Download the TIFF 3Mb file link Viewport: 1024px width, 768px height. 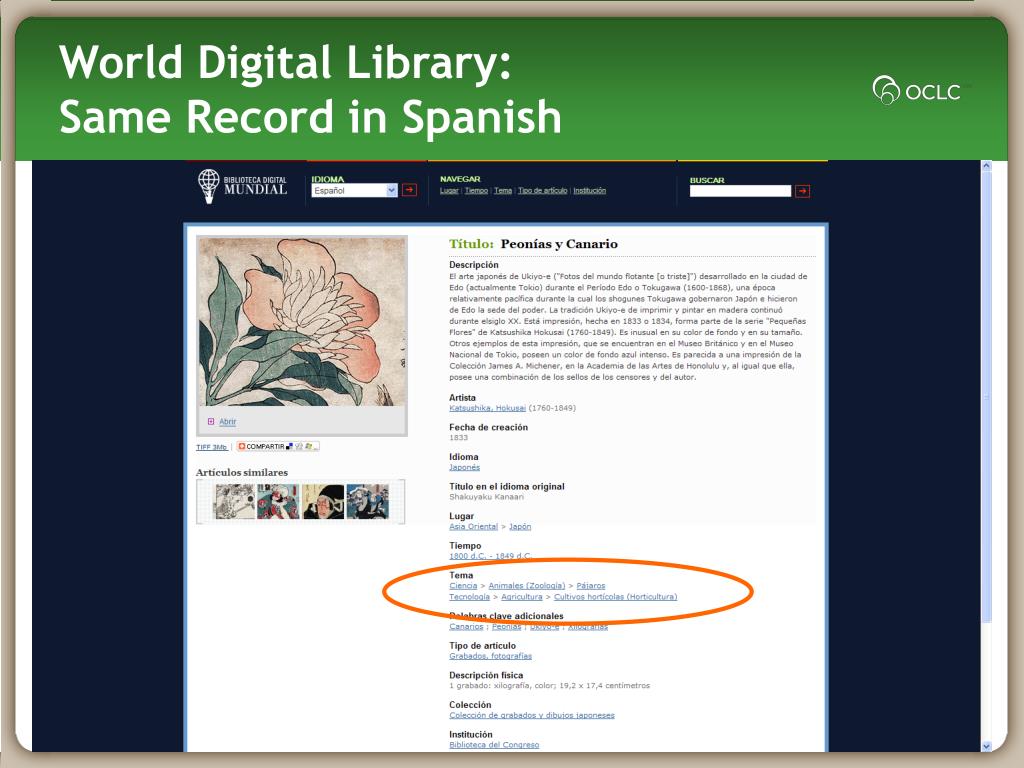tap(212, 447)
